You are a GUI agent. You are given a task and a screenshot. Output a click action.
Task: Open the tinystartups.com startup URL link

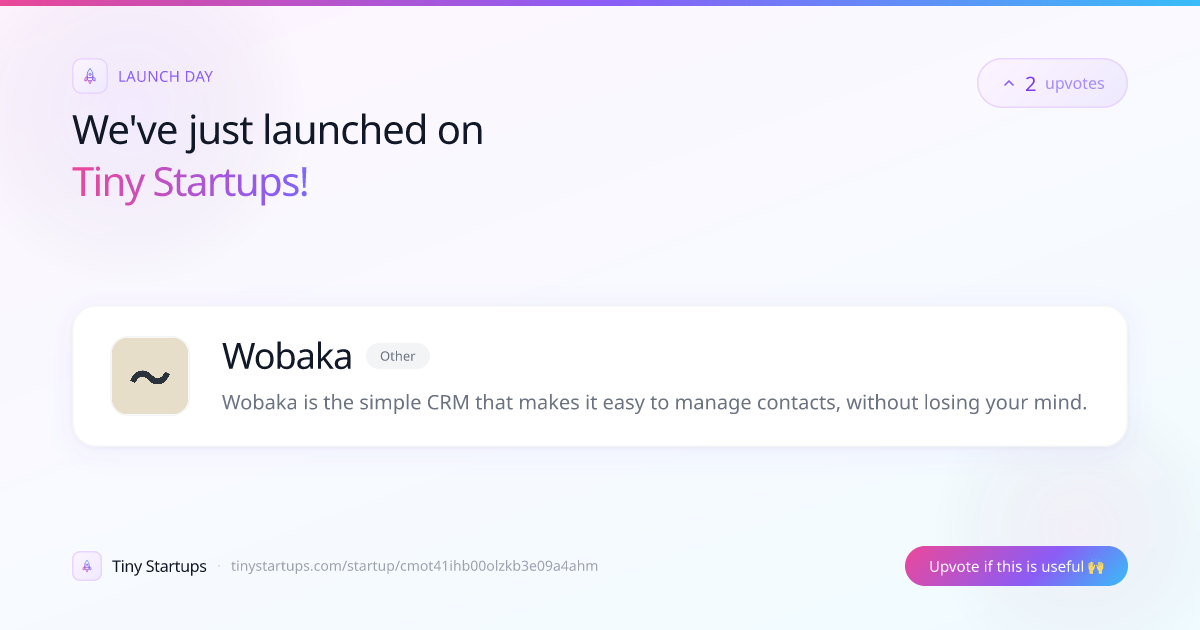414,566
